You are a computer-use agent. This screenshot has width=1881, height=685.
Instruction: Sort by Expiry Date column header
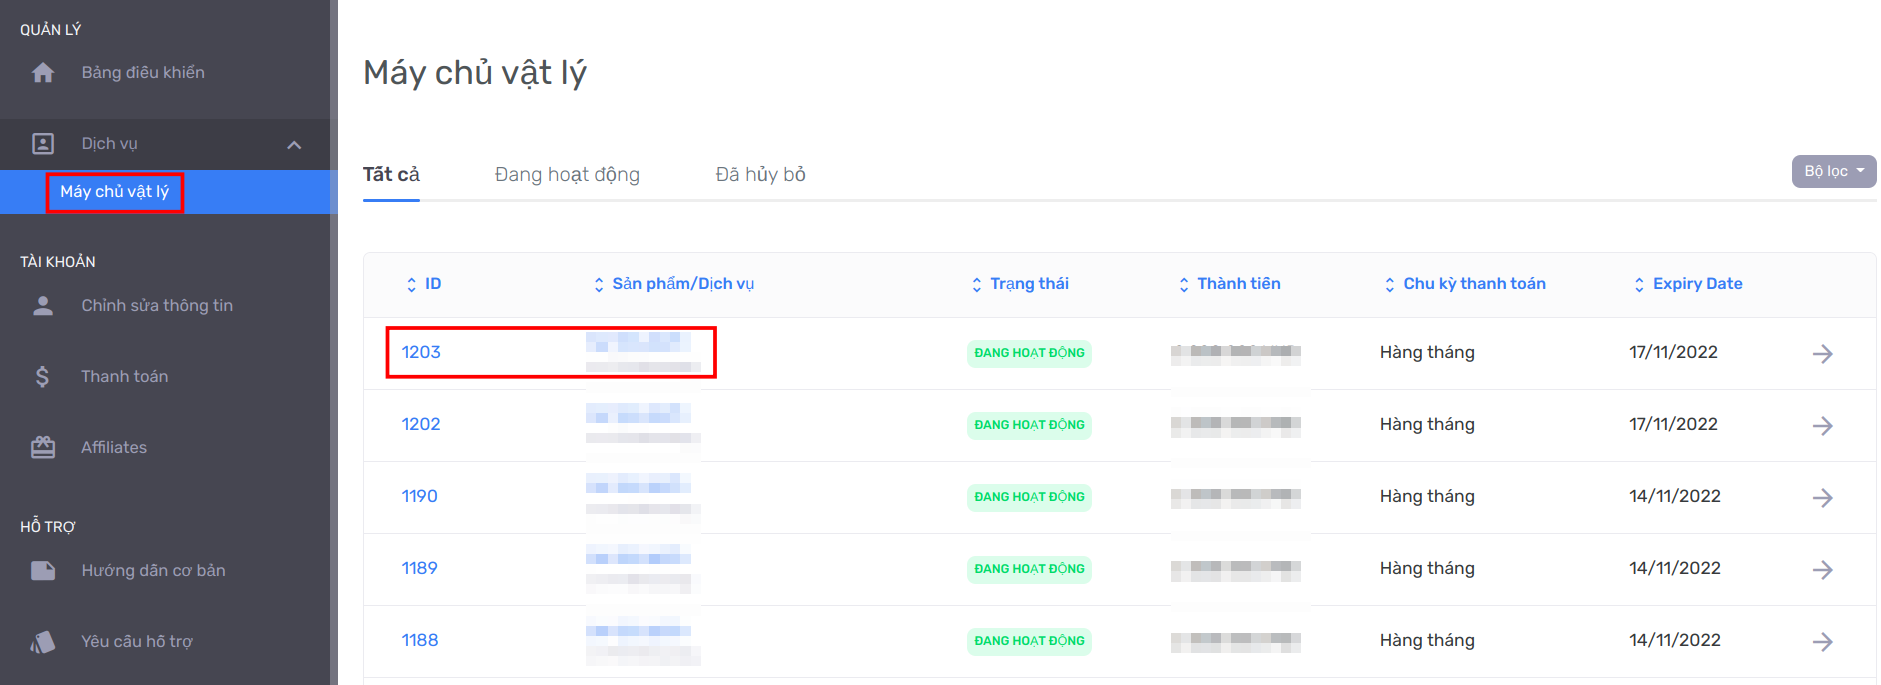(x=1688, y=284)
